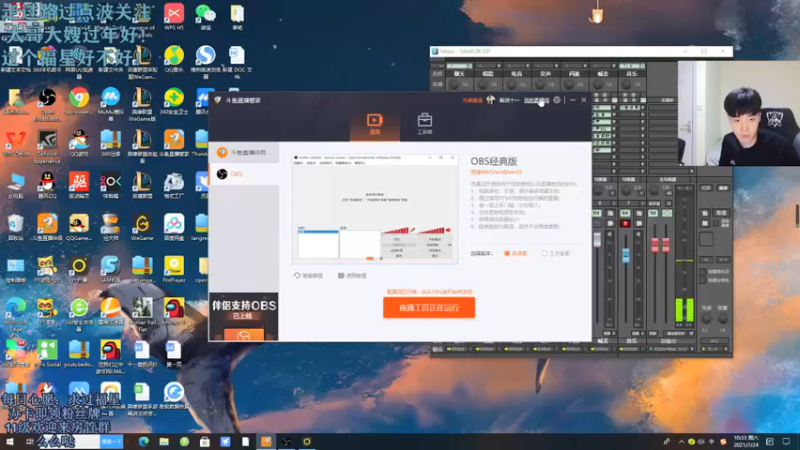800x450 pixels.
Task: Open the WeGame desktop shortcut
Action: click(x=142, y=228)
